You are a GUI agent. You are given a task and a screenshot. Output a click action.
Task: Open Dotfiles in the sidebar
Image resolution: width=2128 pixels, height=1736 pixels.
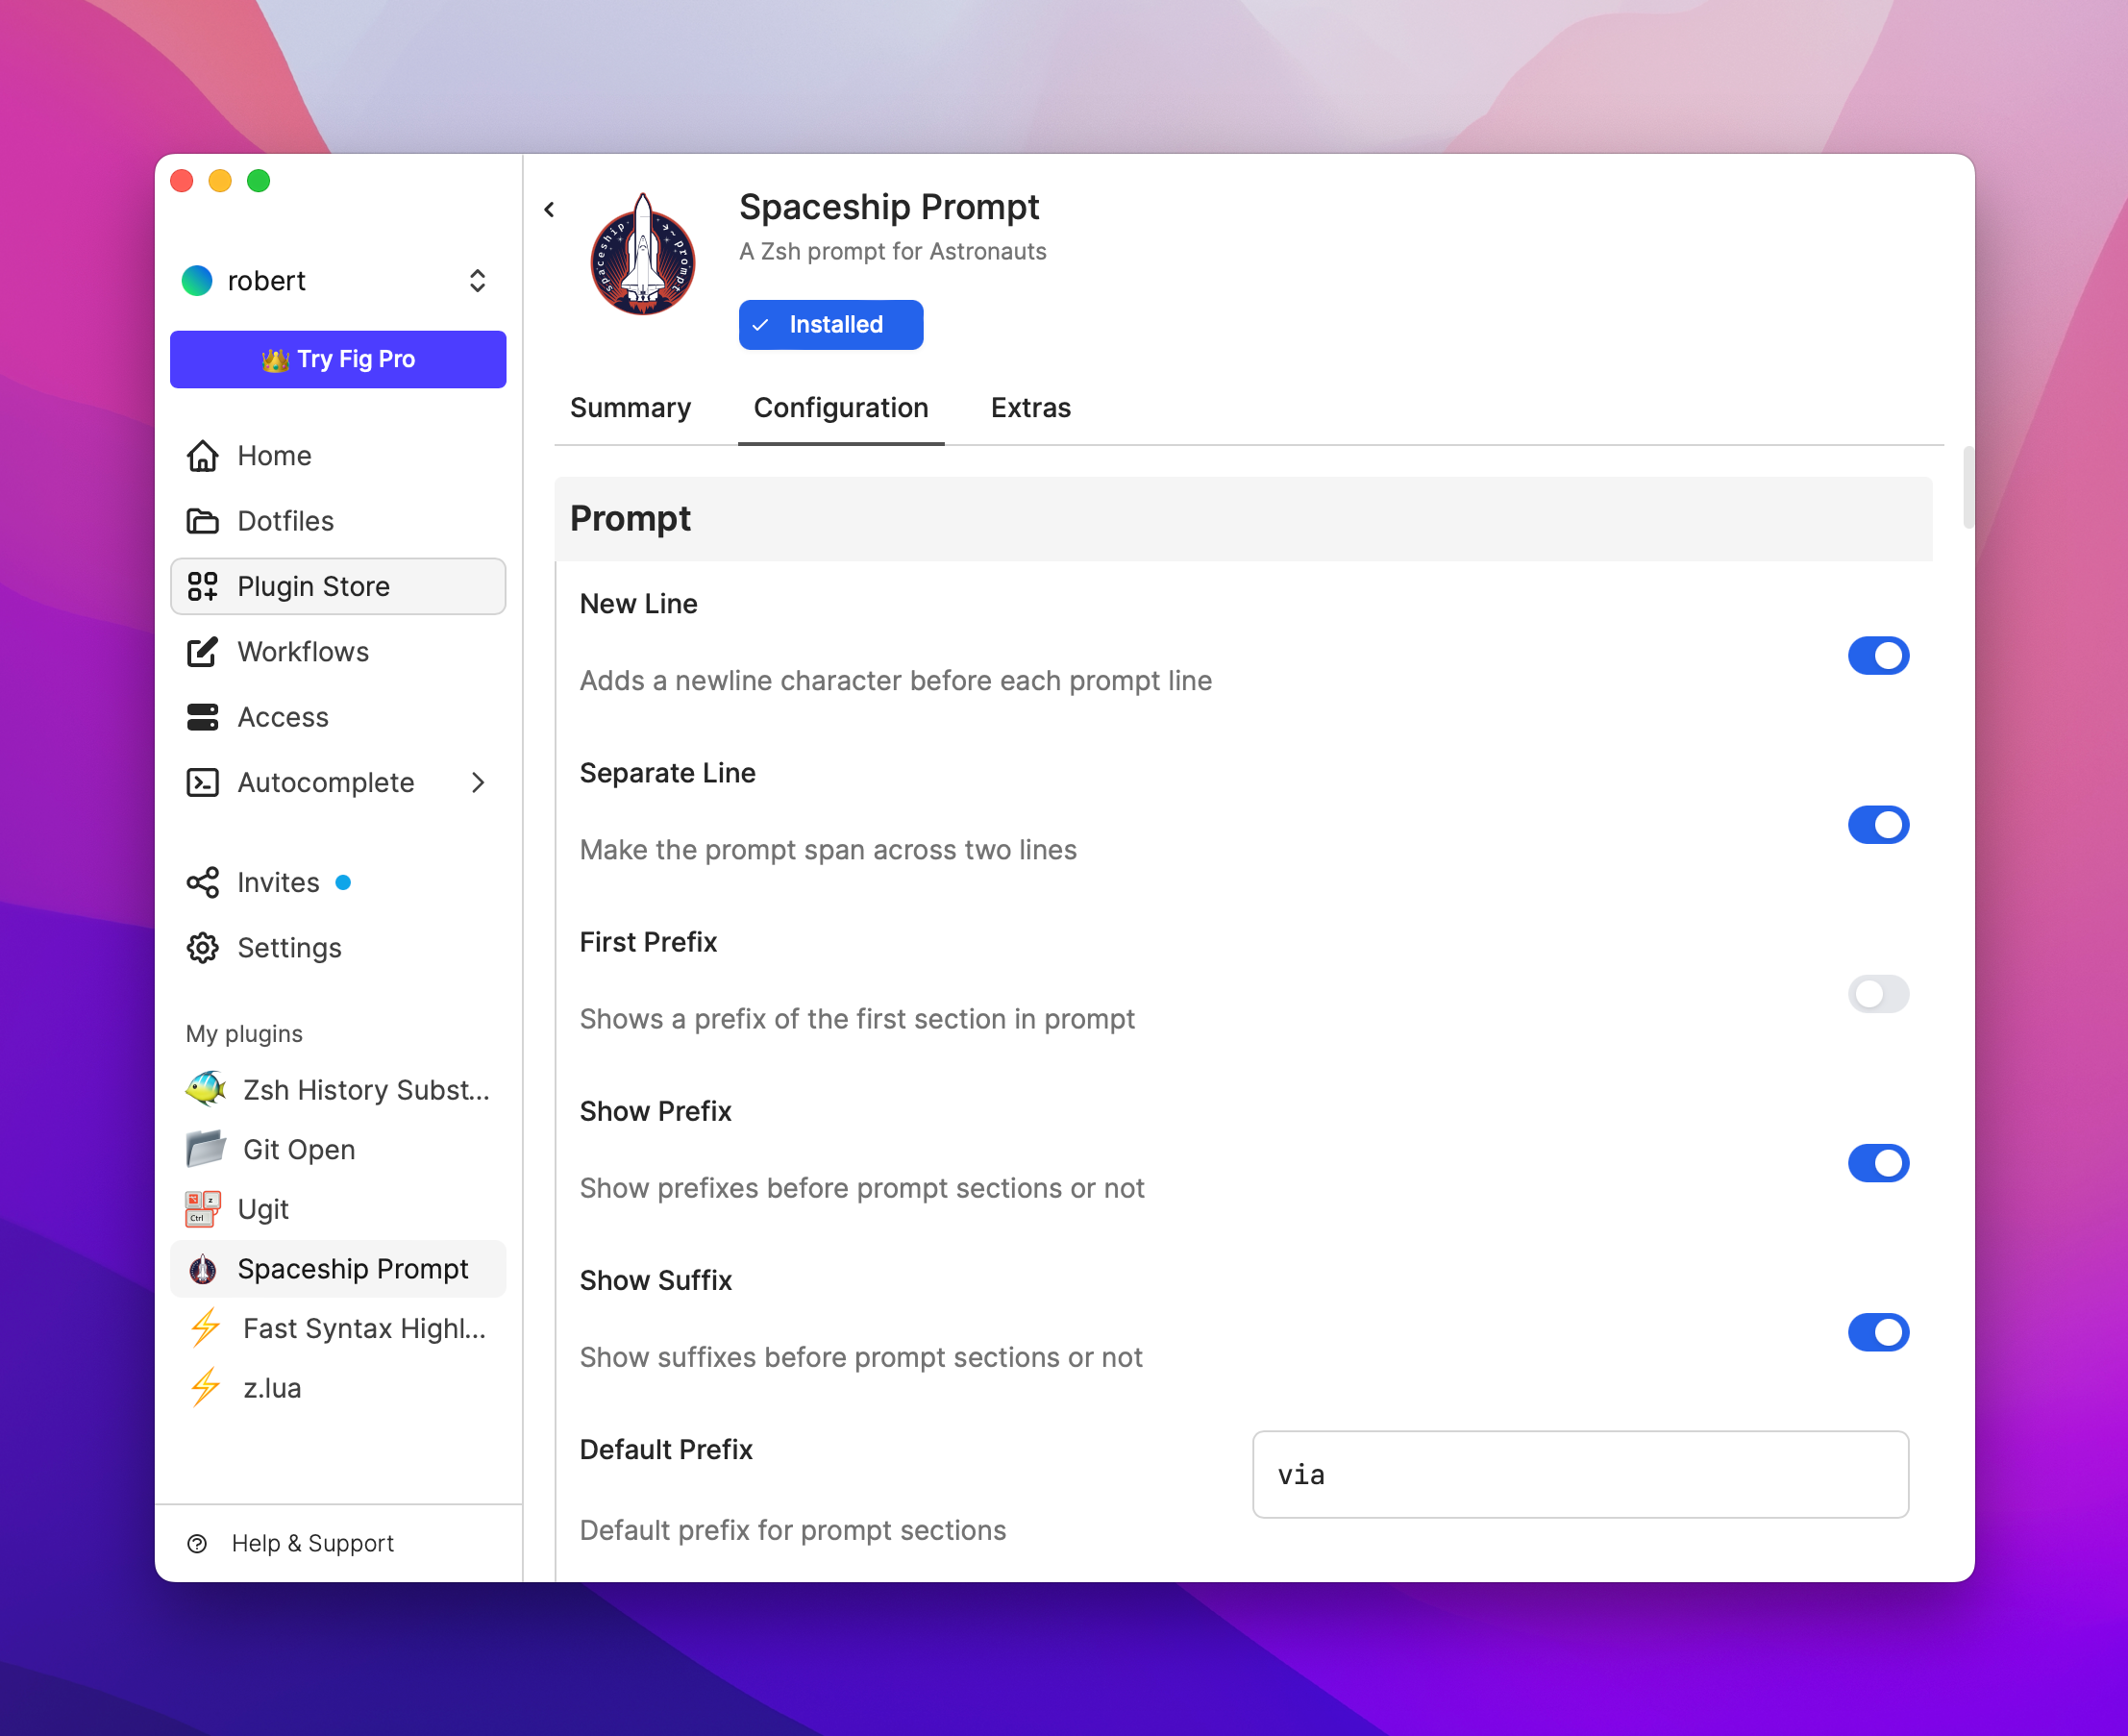(x=338, y=521)
